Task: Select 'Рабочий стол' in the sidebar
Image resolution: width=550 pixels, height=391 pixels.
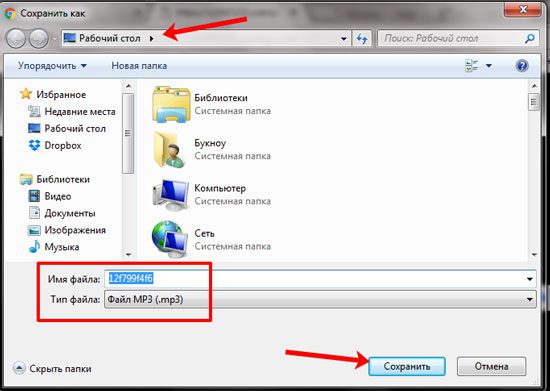Action: click(x=75, y=128)
